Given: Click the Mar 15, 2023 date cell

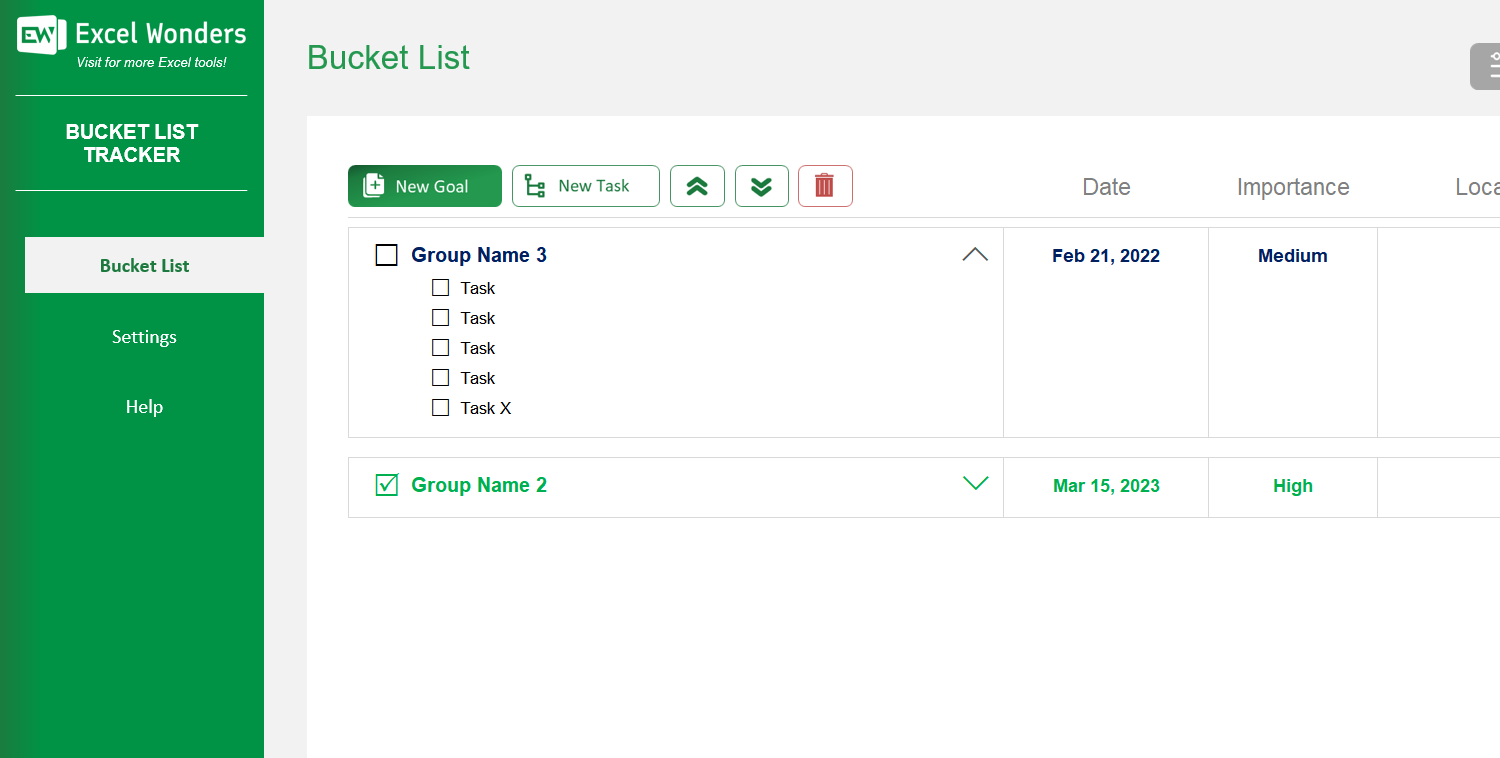Looking at the screenshot, I should pyautogui.click(x=1105, y=486).
